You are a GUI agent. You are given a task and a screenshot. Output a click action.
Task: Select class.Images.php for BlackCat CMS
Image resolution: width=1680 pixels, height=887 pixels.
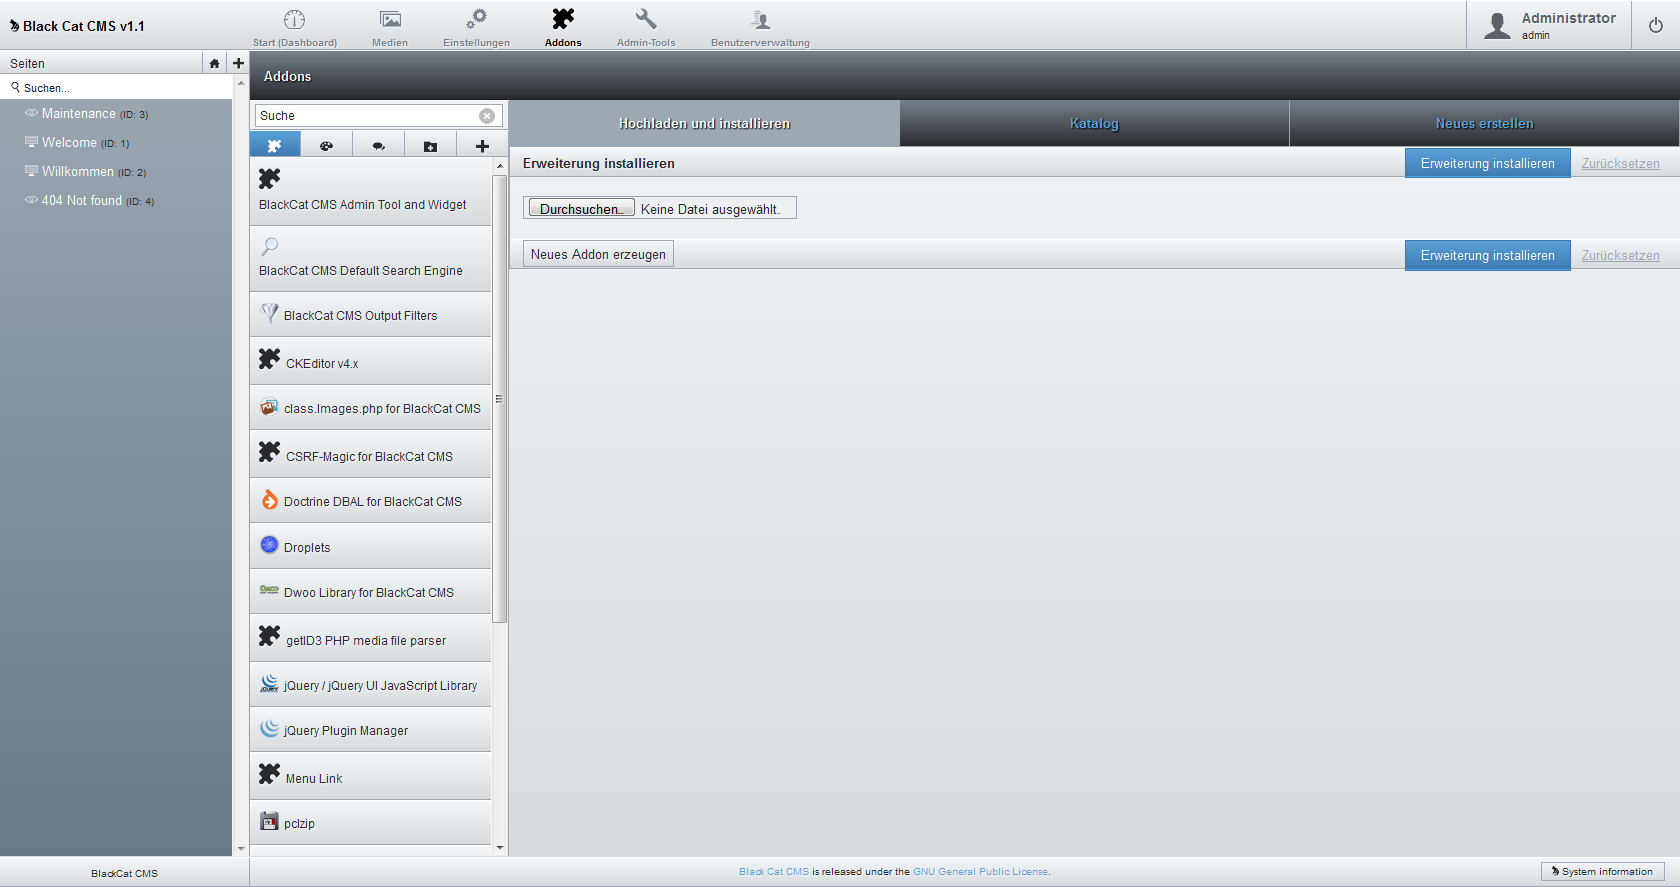coord(370,408)
